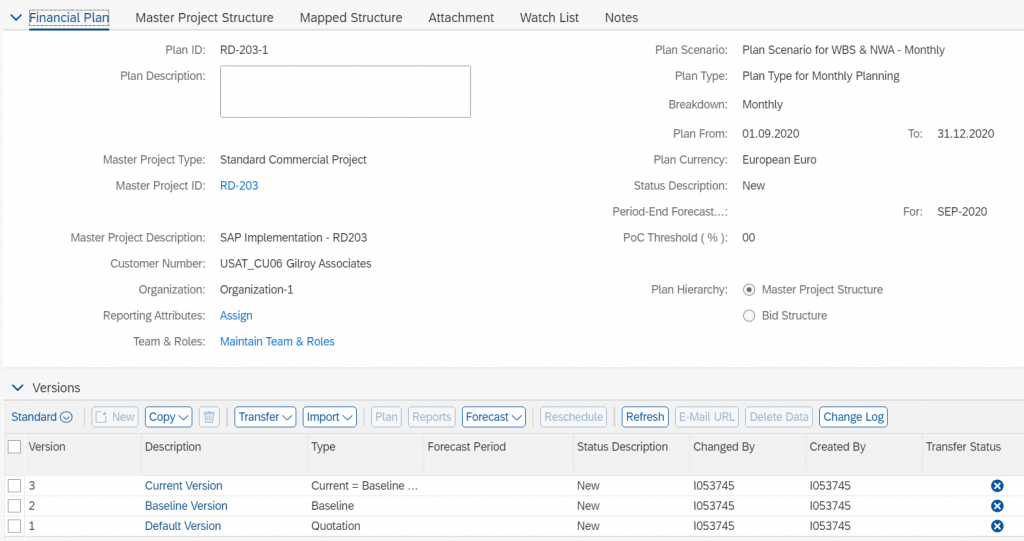
Task: Toggle the select-all checkbox in Versions header
Action: coord(14,447)
